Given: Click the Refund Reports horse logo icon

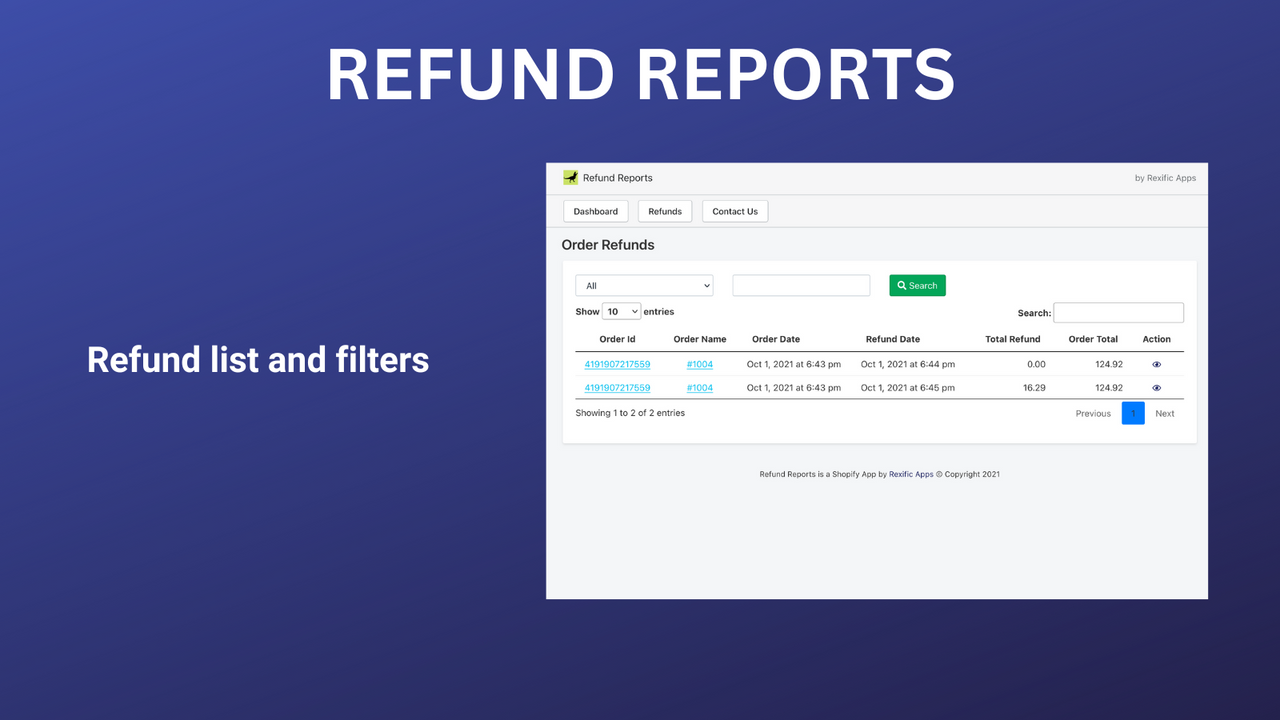Looking at the screenshot, I should click(x=570, y=177).
